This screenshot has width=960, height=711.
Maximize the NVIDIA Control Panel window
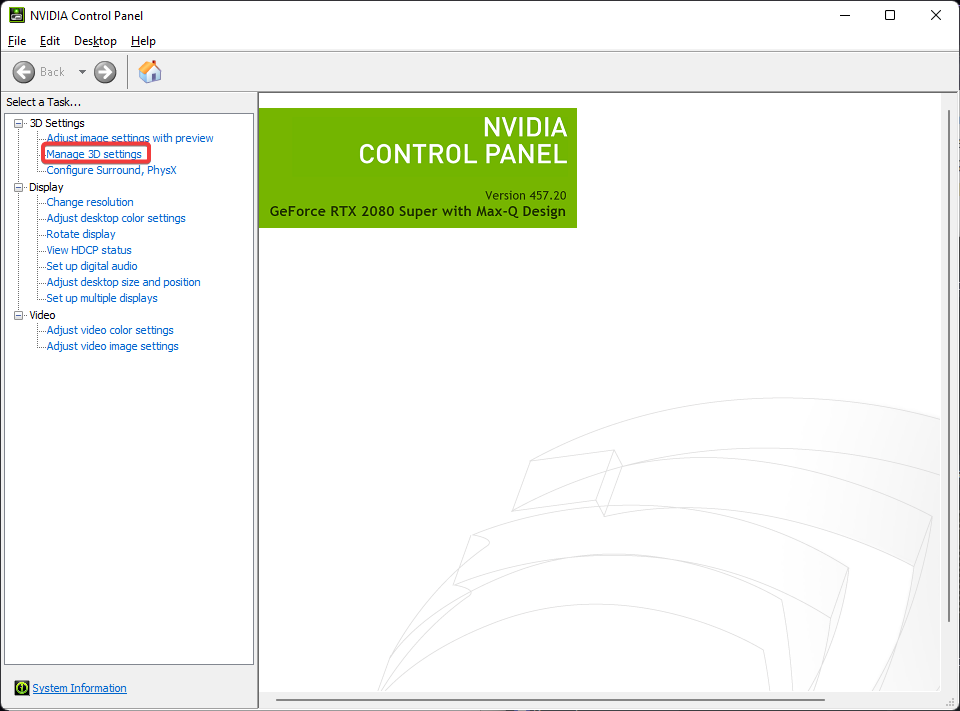pyautogui.click(x=890, y=15)
